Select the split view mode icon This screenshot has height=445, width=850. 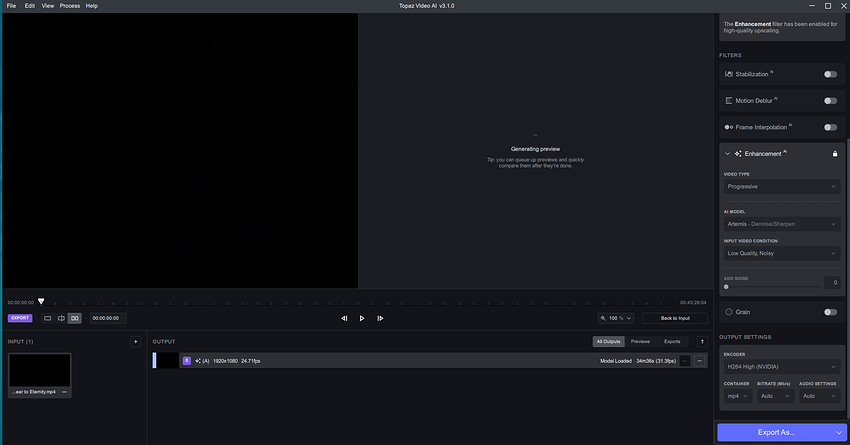click(61, 318)
